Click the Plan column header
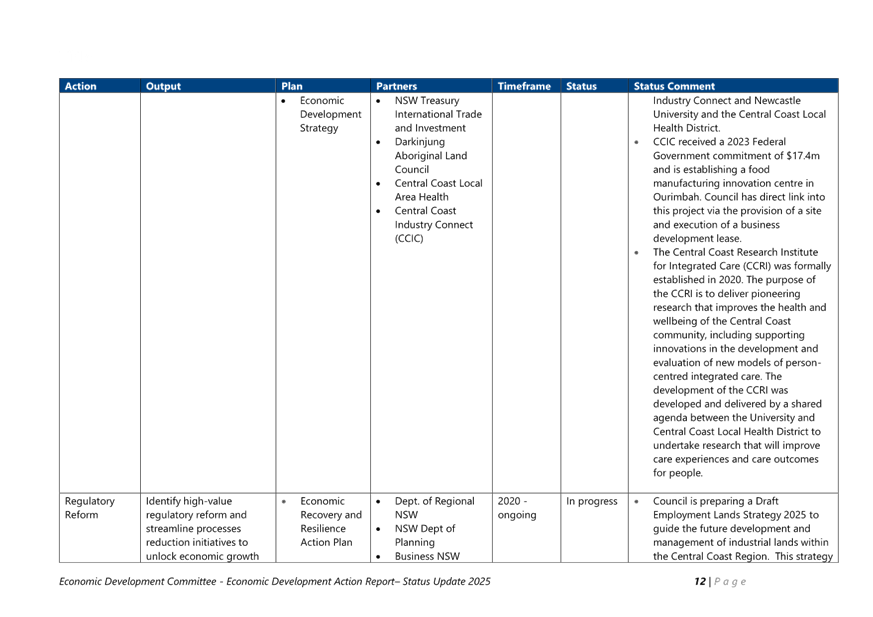This screenshot has width=873, height=617. coord(323,86)
